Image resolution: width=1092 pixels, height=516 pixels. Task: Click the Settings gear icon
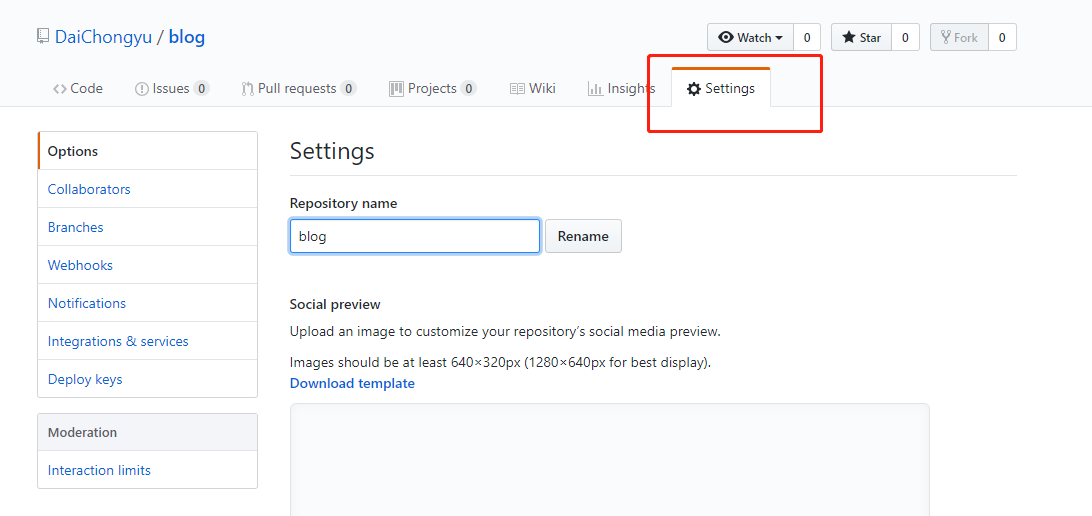(694, 89)
